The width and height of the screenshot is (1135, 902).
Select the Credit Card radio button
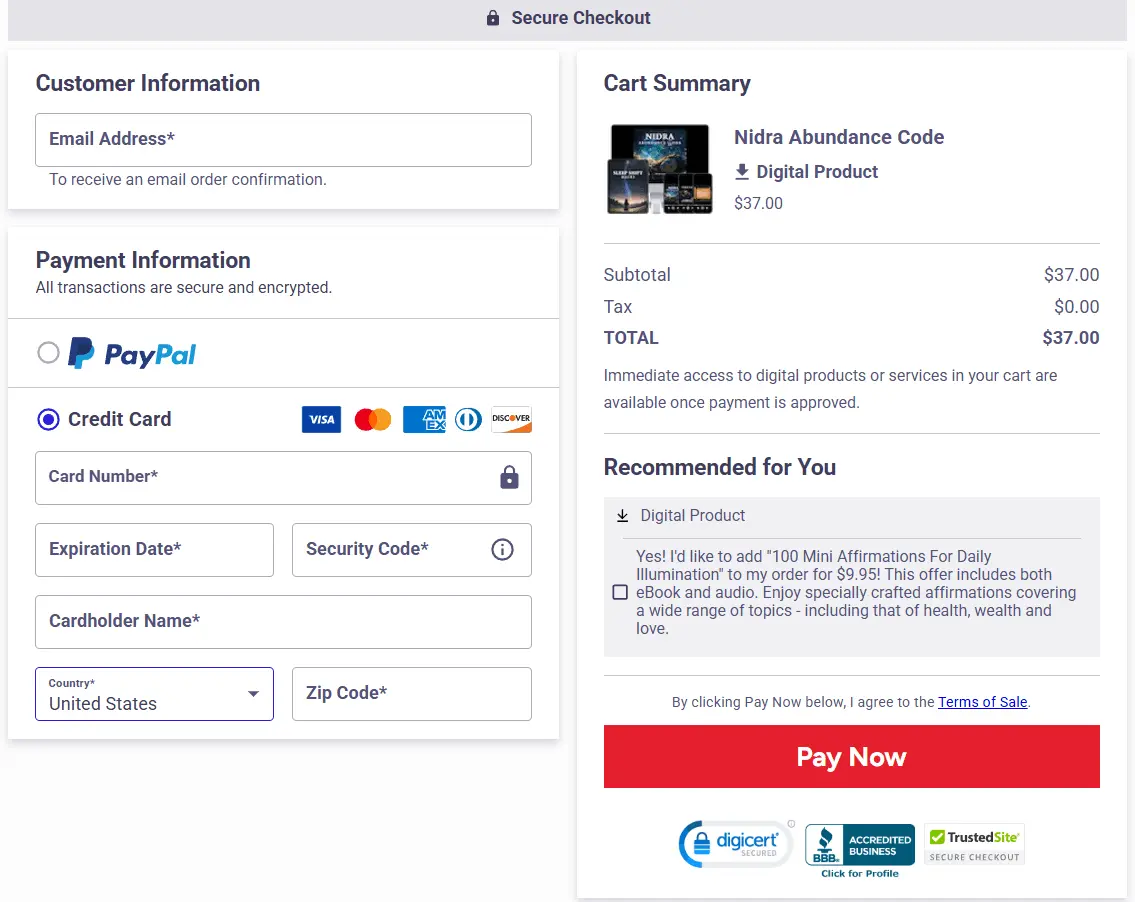48,419
